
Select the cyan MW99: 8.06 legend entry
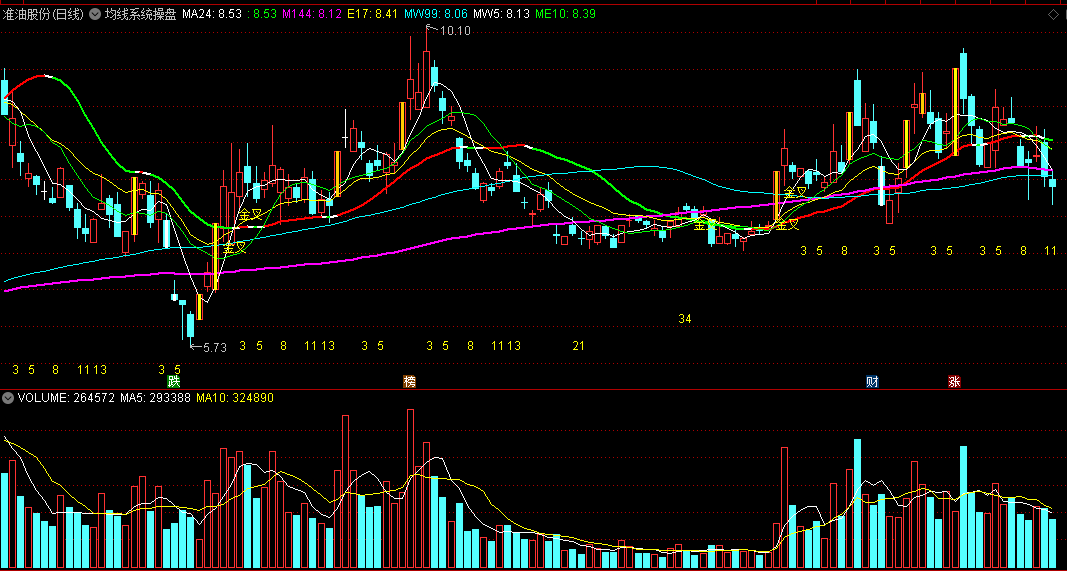pyautogui.click(x=436, y=14)
